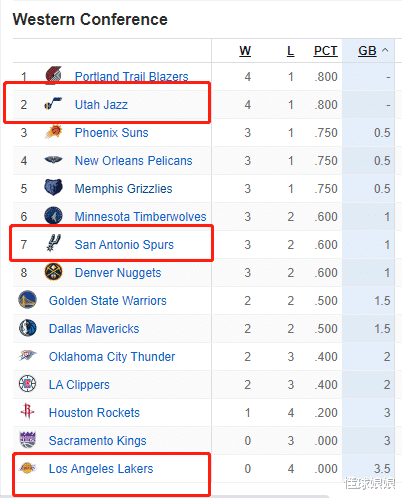Sort standings by the W column header
The height and width of the screenshot is (498, 402).
tap(245, 51)
